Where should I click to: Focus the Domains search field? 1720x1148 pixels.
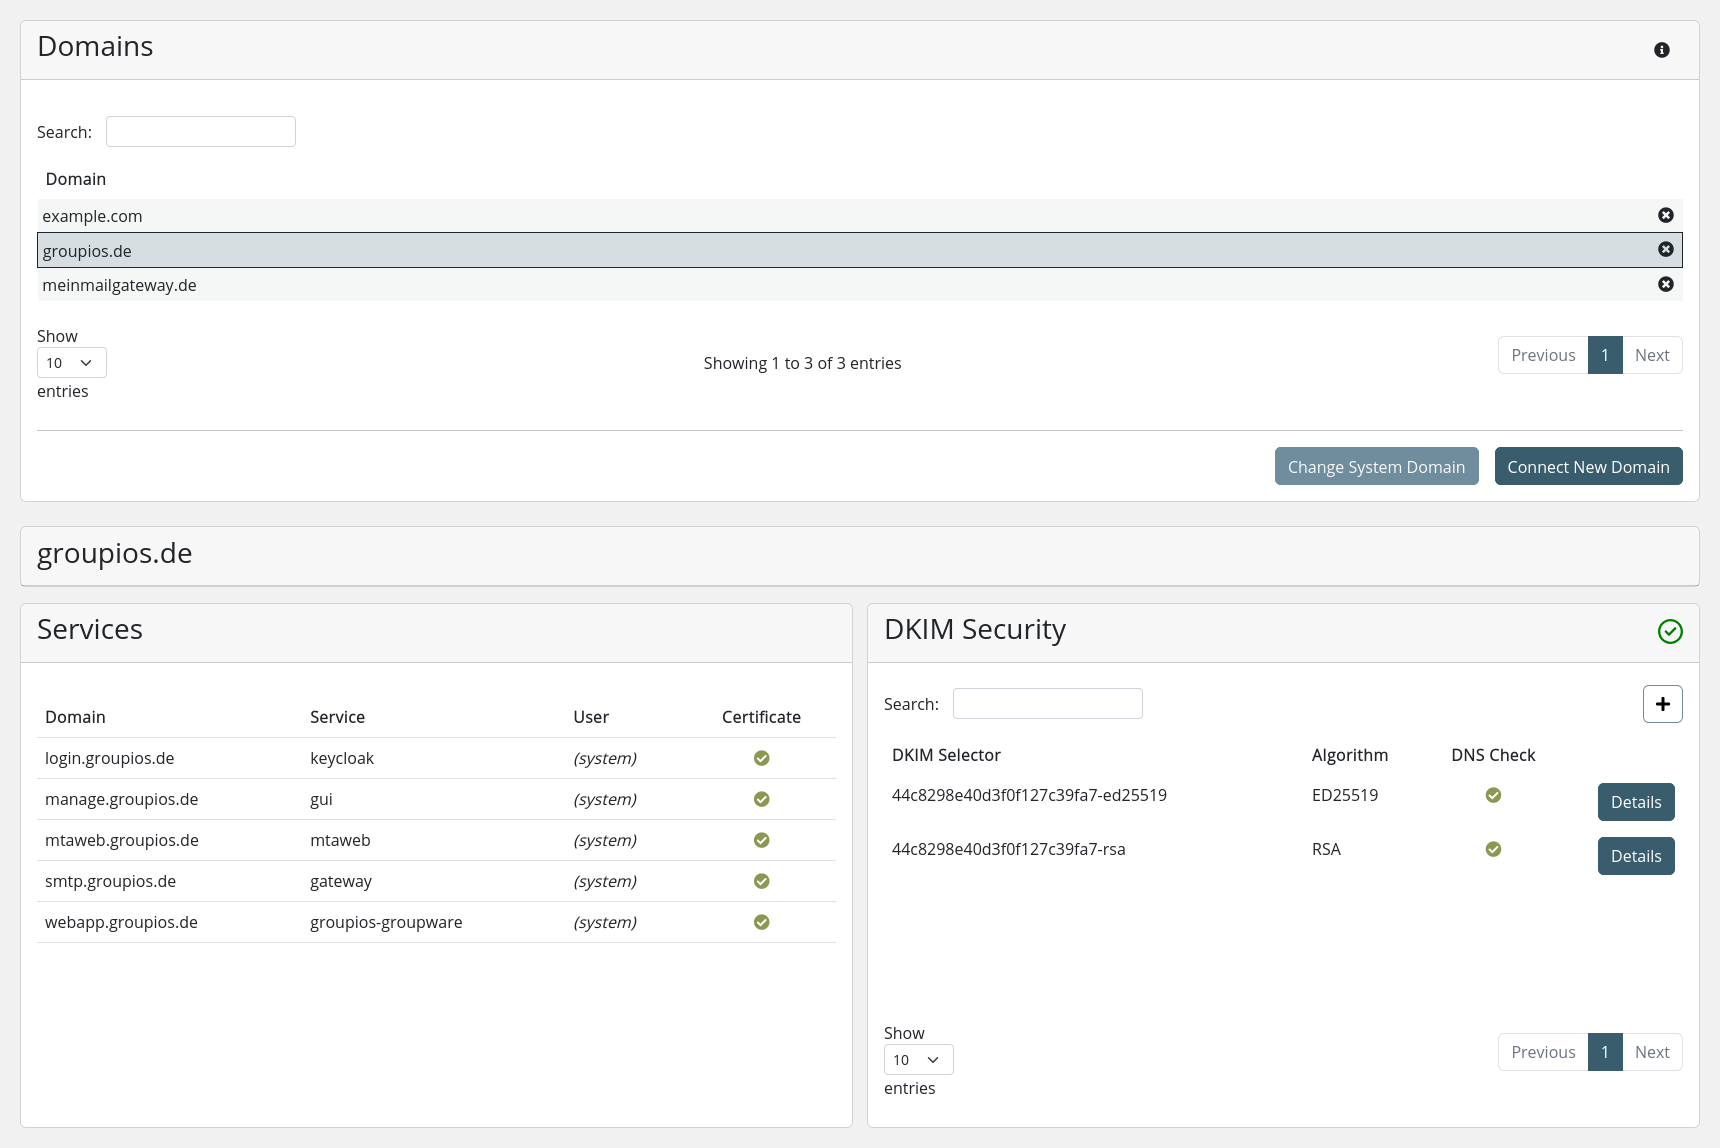pyautogui.click(x=201, y=132)
